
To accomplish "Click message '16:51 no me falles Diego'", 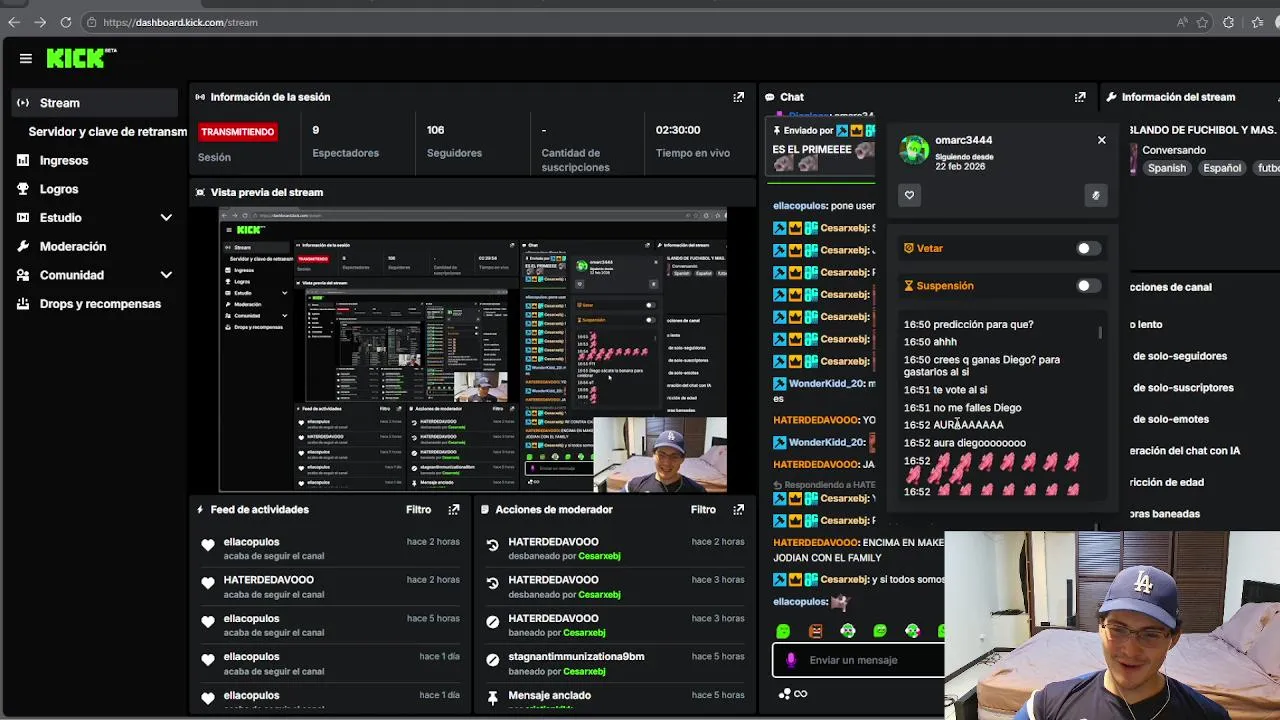I will [x=962, y=408].
